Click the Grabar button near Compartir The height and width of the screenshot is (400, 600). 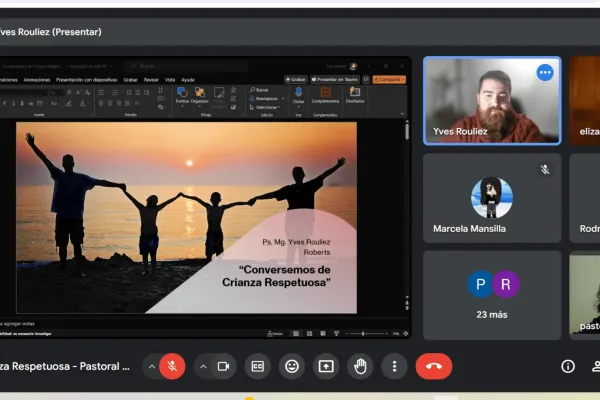(x=296, y=80)
